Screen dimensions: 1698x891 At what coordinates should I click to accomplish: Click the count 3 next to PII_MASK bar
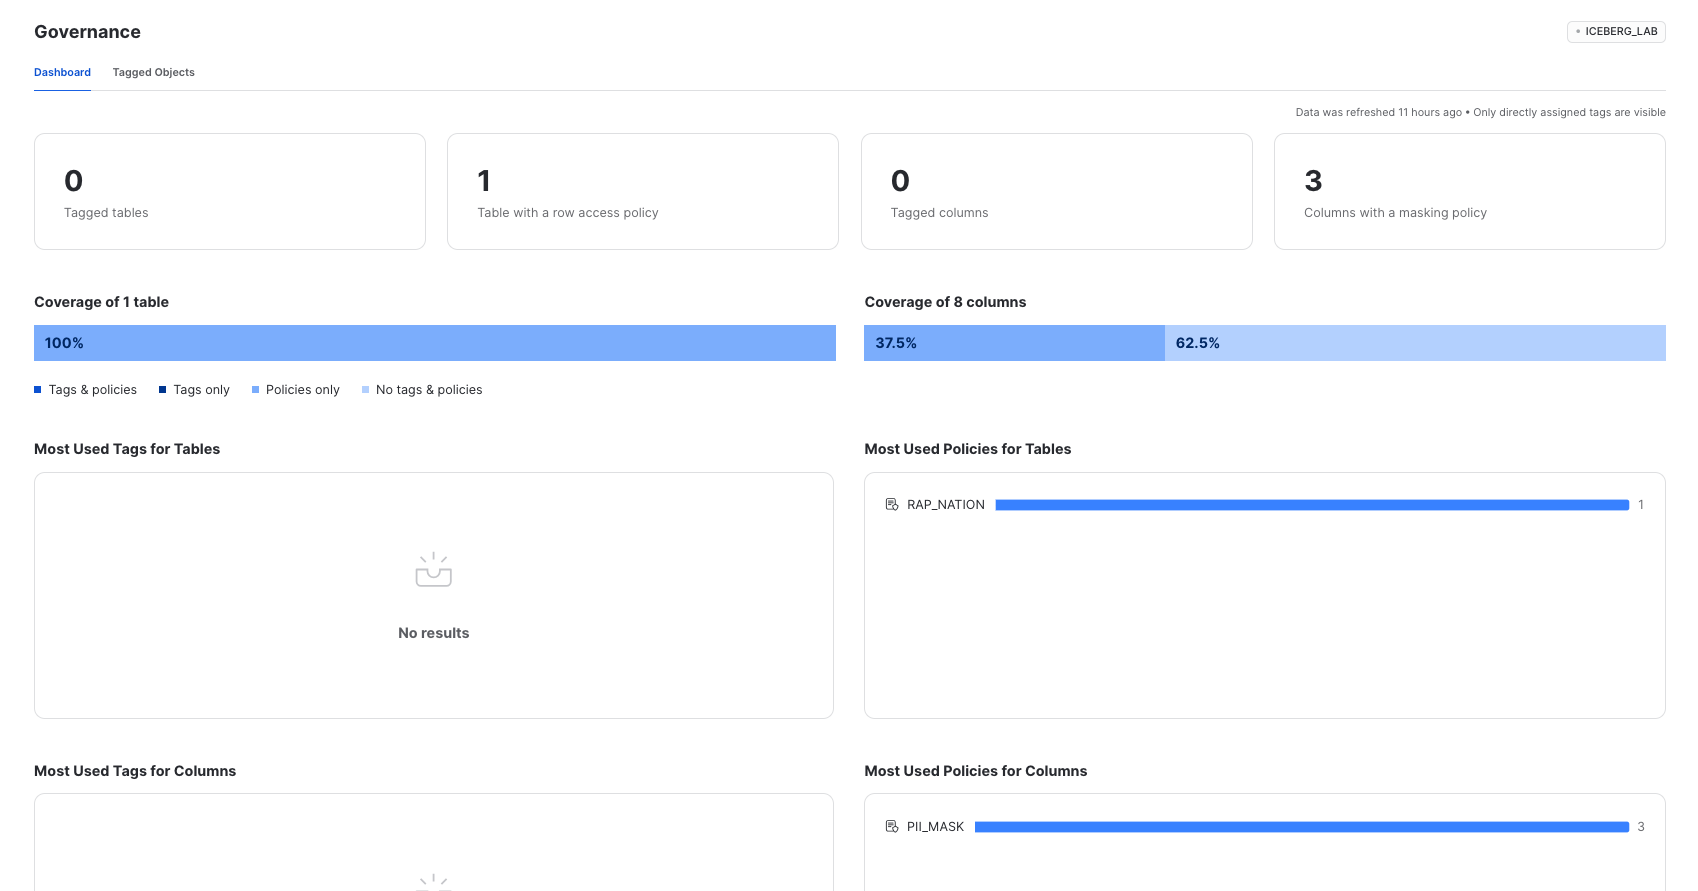1641,827
